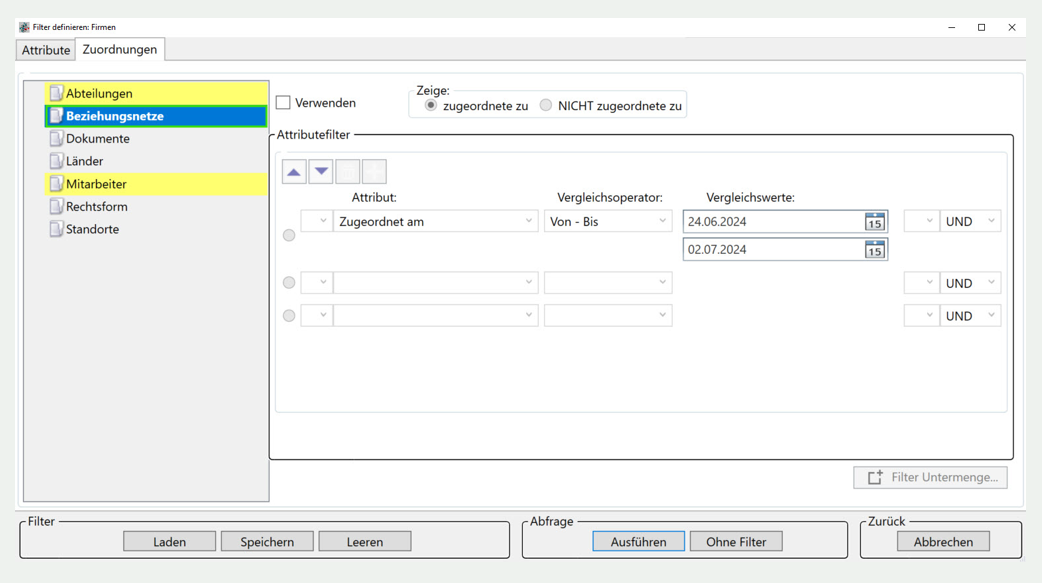Select the Abteilungen item in the list
This screenshot has height=584, width=1044.
[99, 94]
